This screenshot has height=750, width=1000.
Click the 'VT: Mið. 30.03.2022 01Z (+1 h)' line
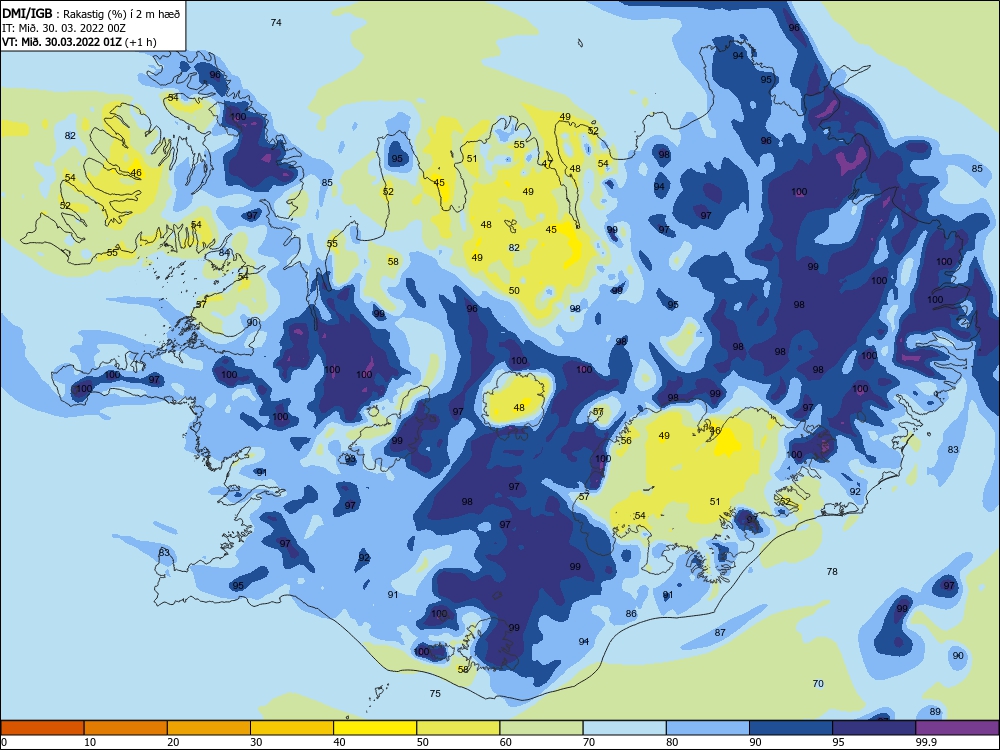click(x=79, y=42)
